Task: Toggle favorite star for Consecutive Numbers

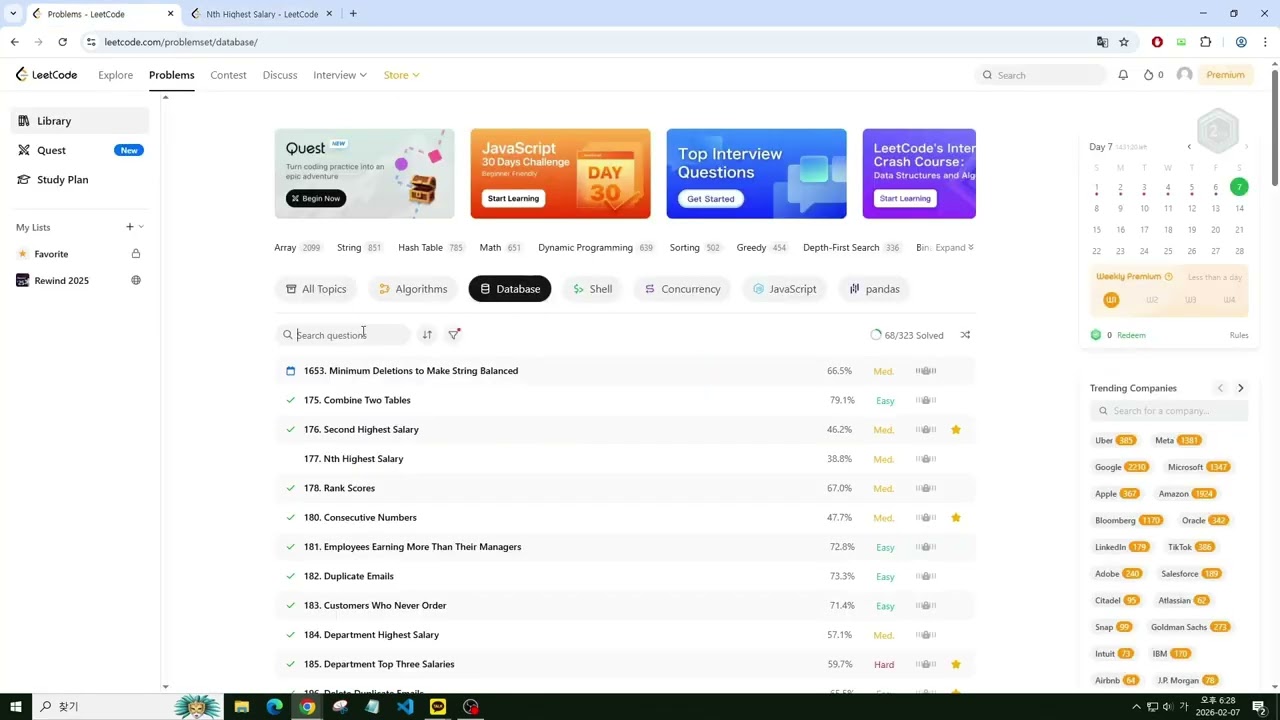Action: pos(956,518)
